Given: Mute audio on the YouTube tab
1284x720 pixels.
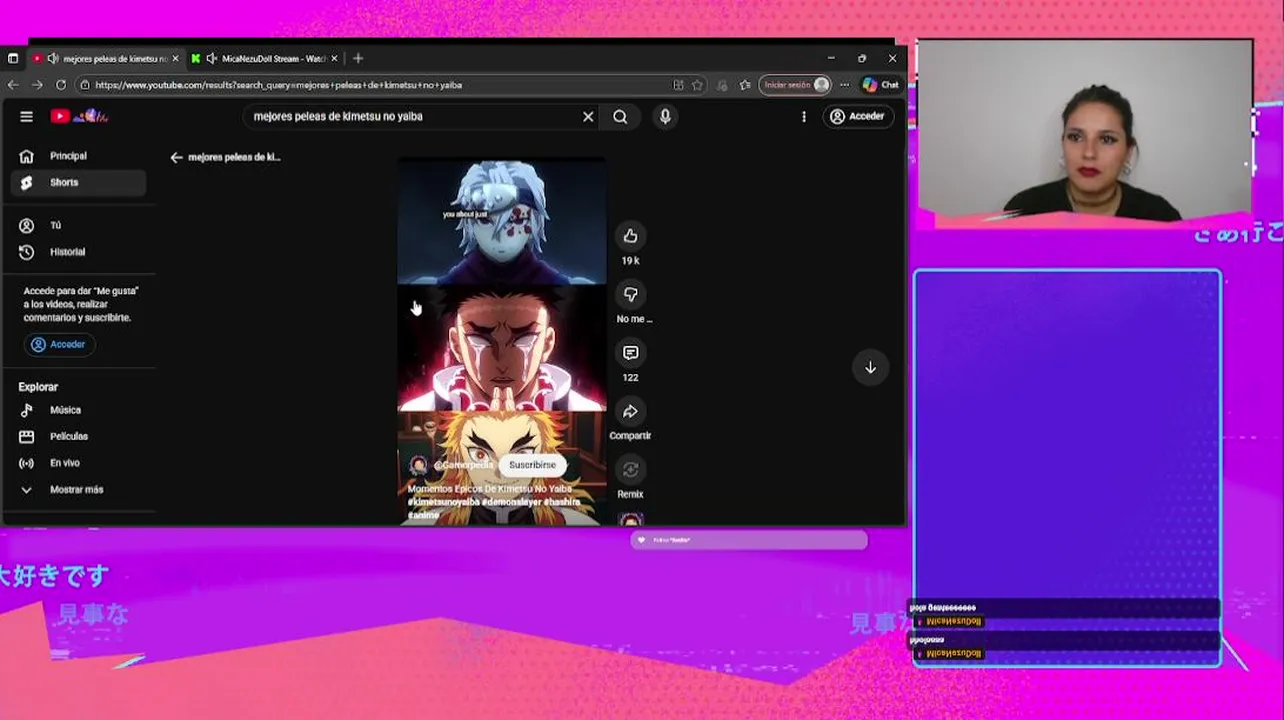Looking at the screenshot, I should (52, 59).
